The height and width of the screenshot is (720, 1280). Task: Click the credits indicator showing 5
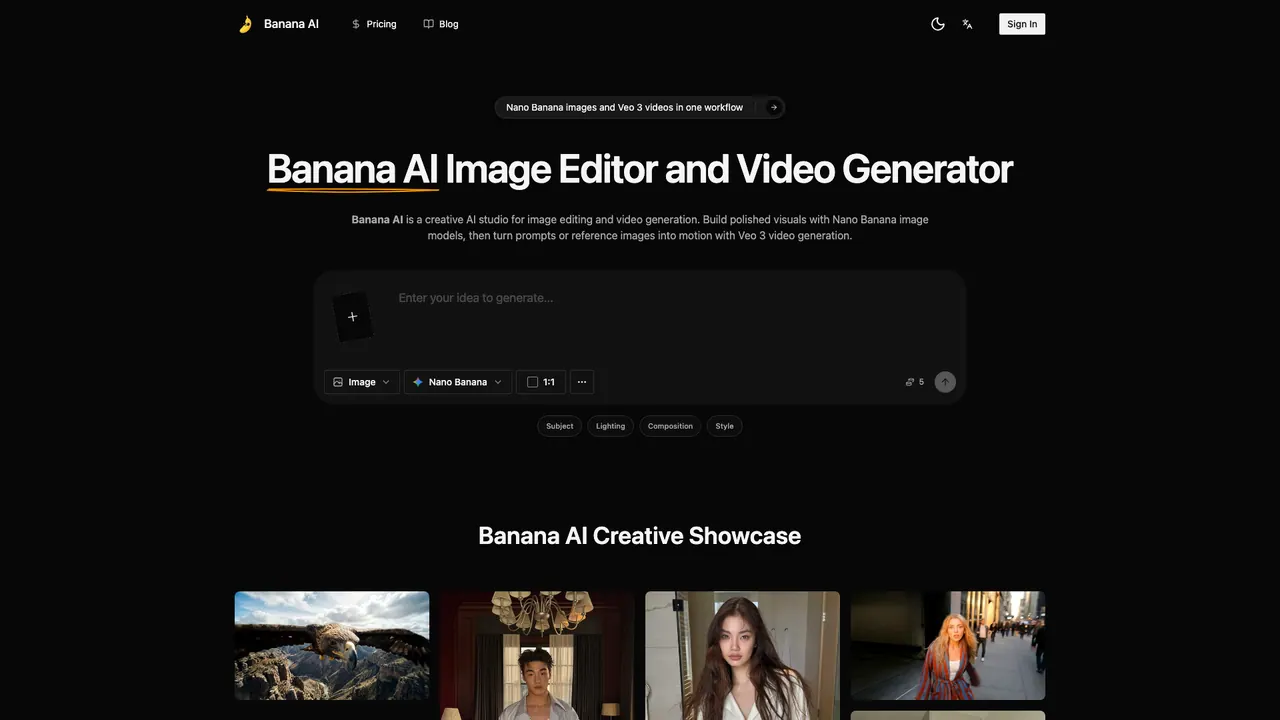pos(915,382)
